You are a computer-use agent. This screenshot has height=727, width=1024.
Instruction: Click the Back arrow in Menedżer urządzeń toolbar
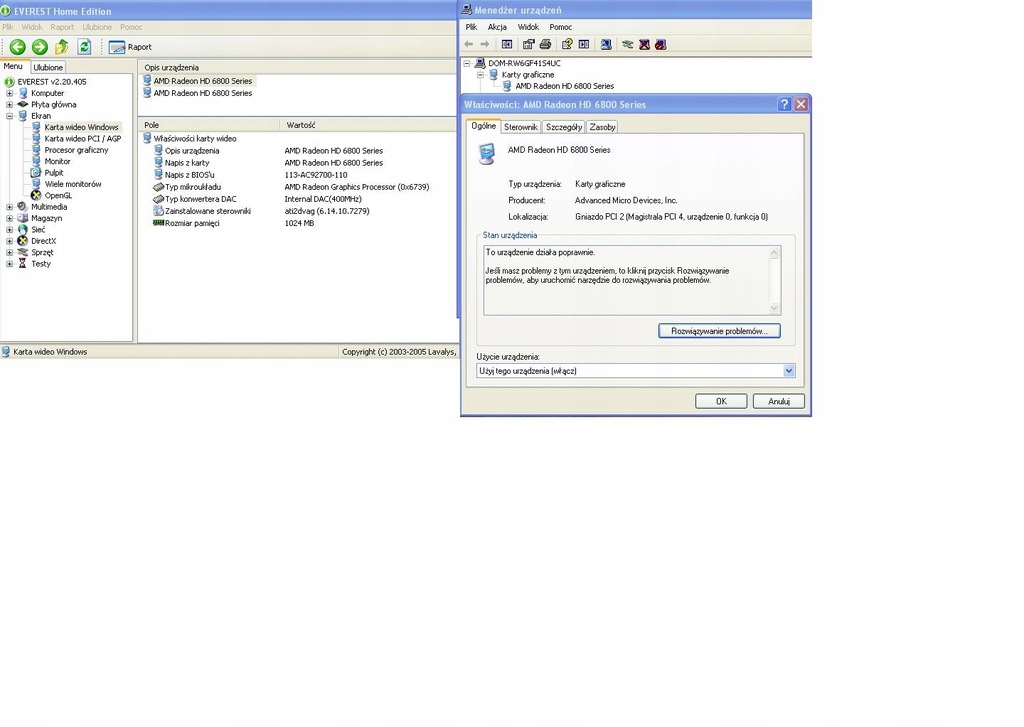point(468,44)
